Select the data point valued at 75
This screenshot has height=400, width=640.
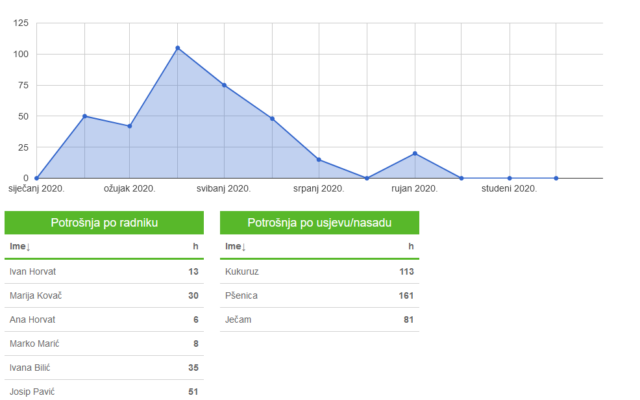pos(224,85)
